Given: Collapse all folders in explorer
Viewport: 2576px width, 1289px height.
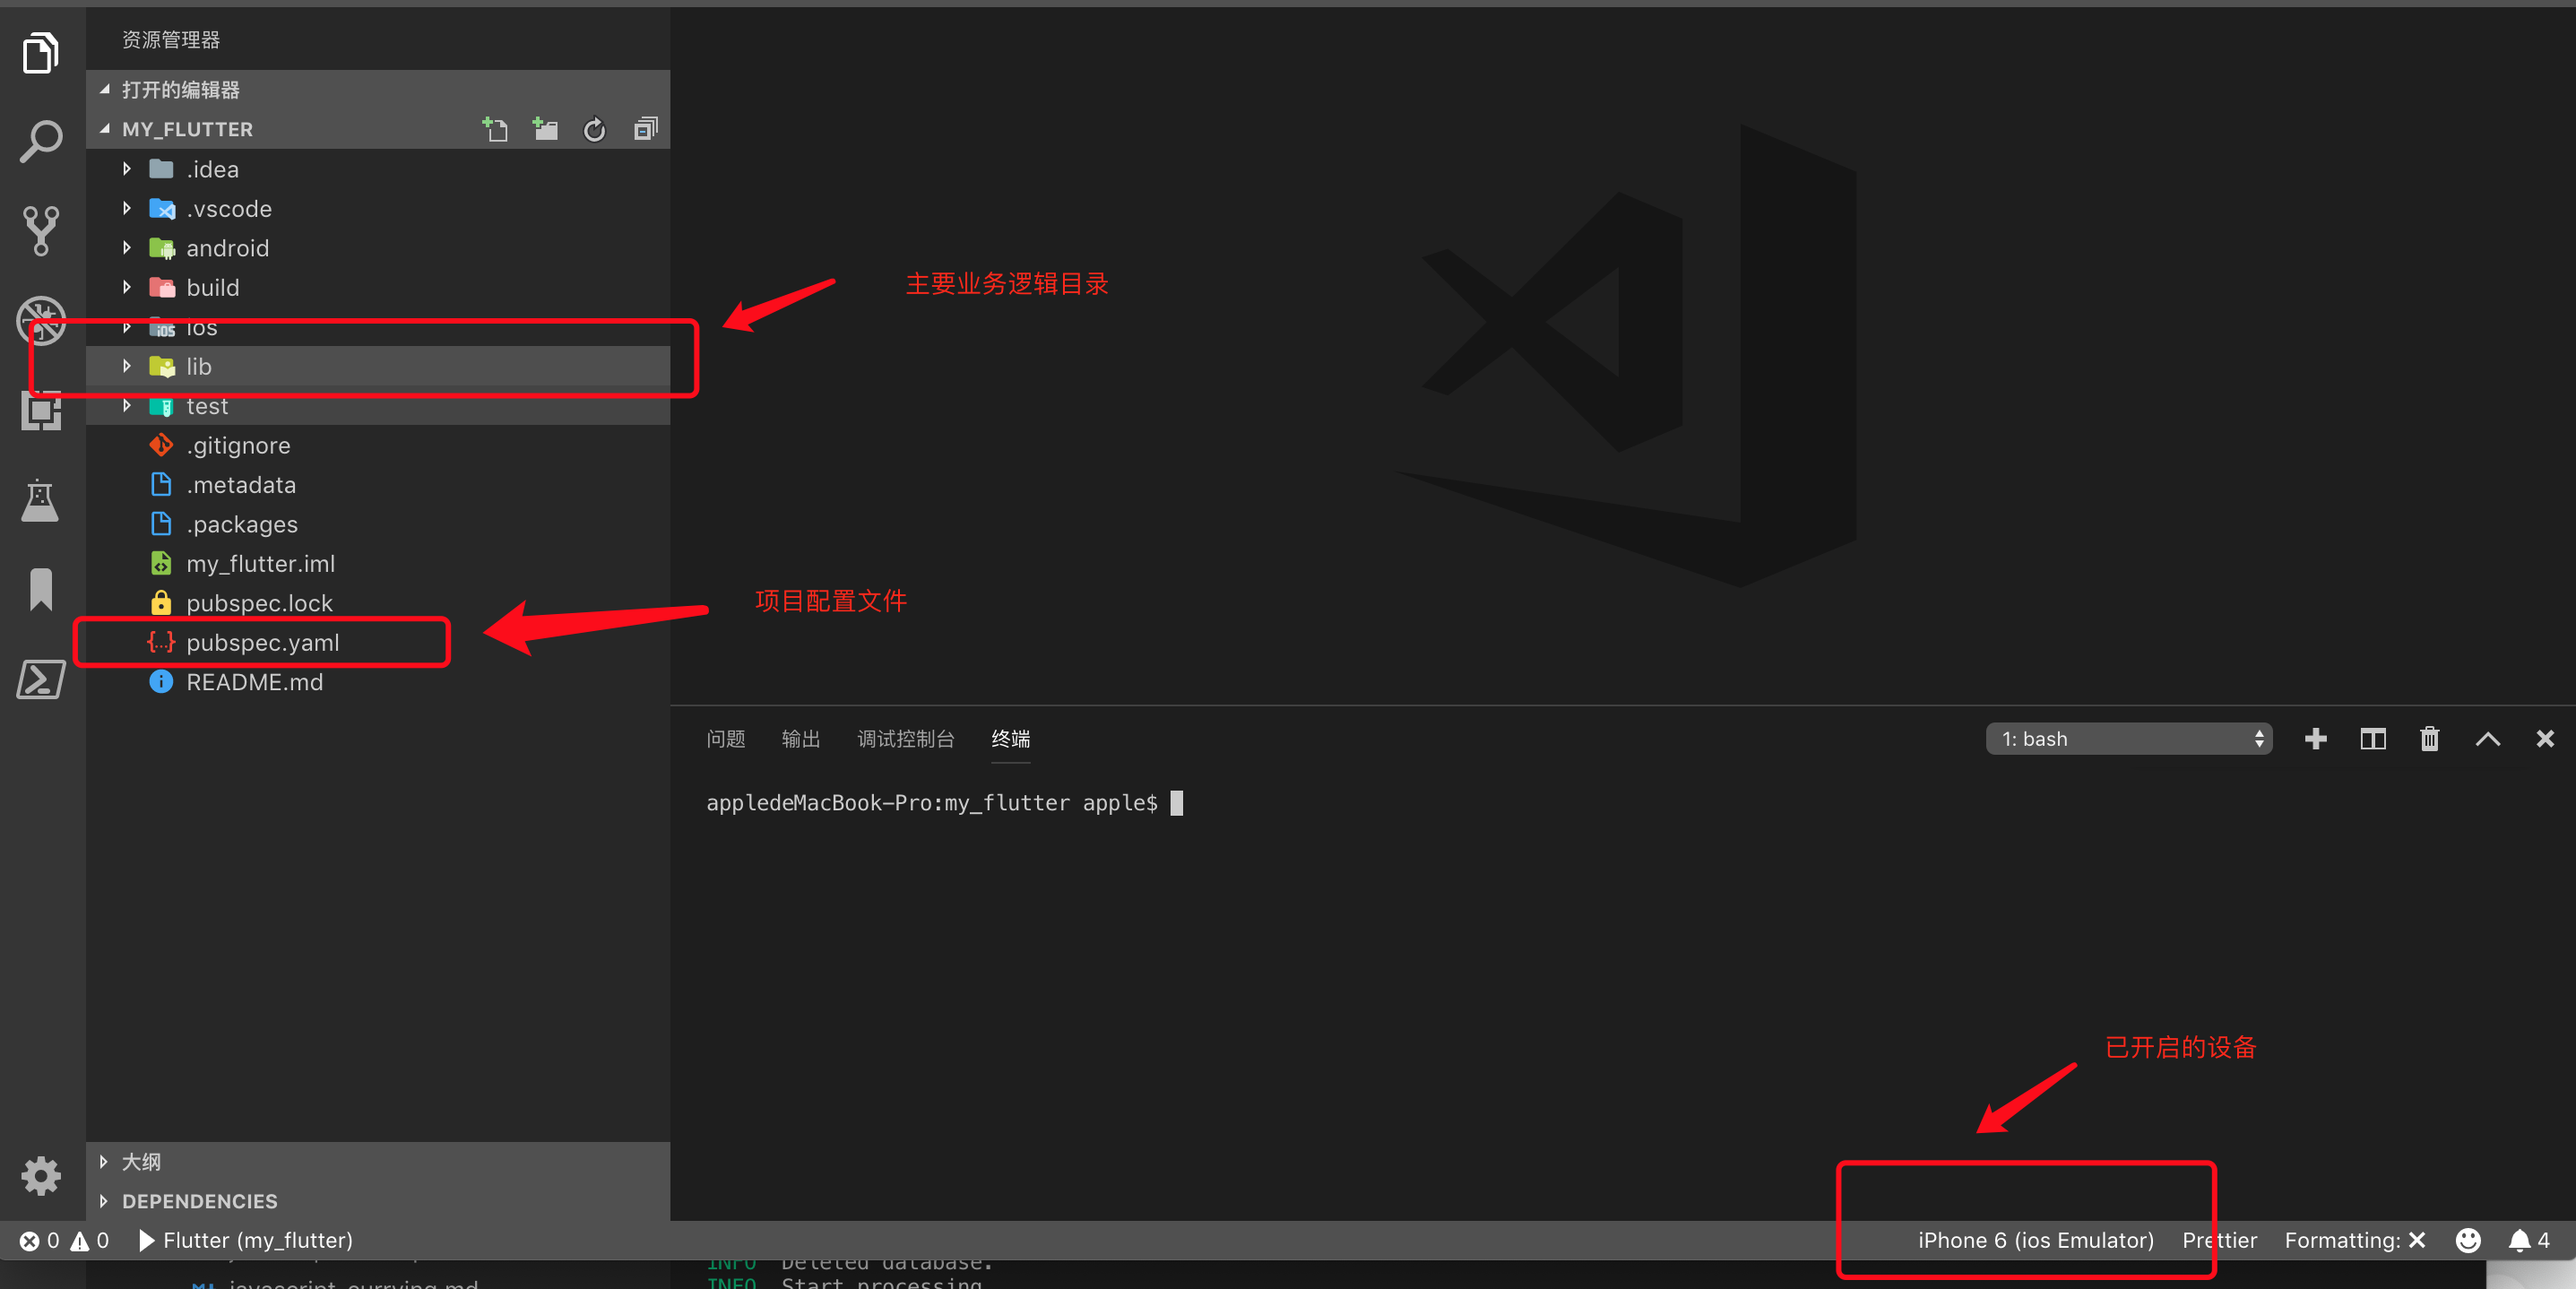Looking at the screenshot, I should pos(645,129).
